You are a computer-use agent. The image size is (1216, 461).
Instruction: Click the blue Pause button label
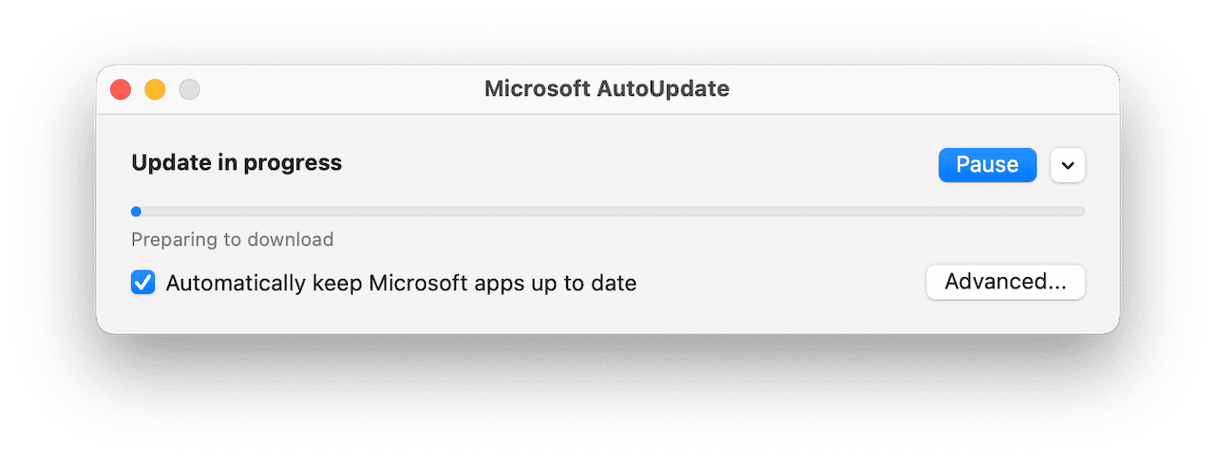(x=986, y=165)
